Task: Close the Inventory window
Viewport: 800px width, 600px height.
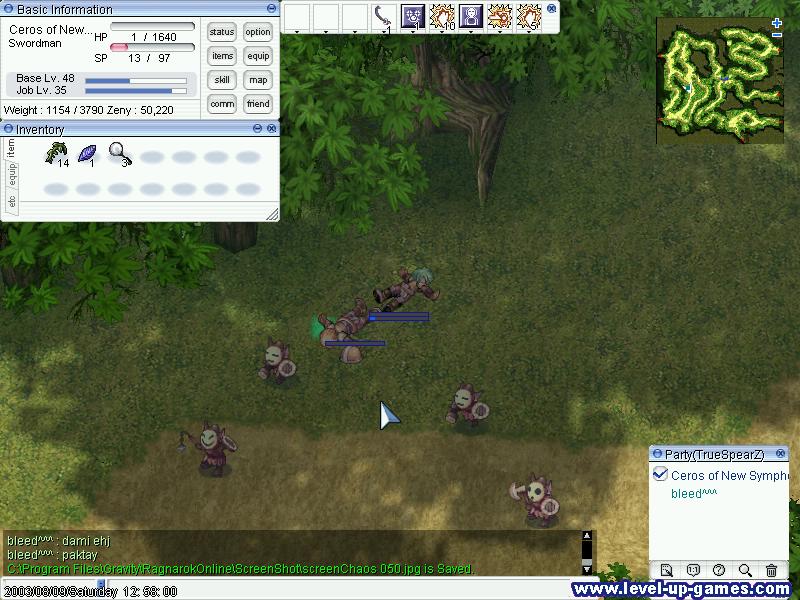Action: coord(271,129)
